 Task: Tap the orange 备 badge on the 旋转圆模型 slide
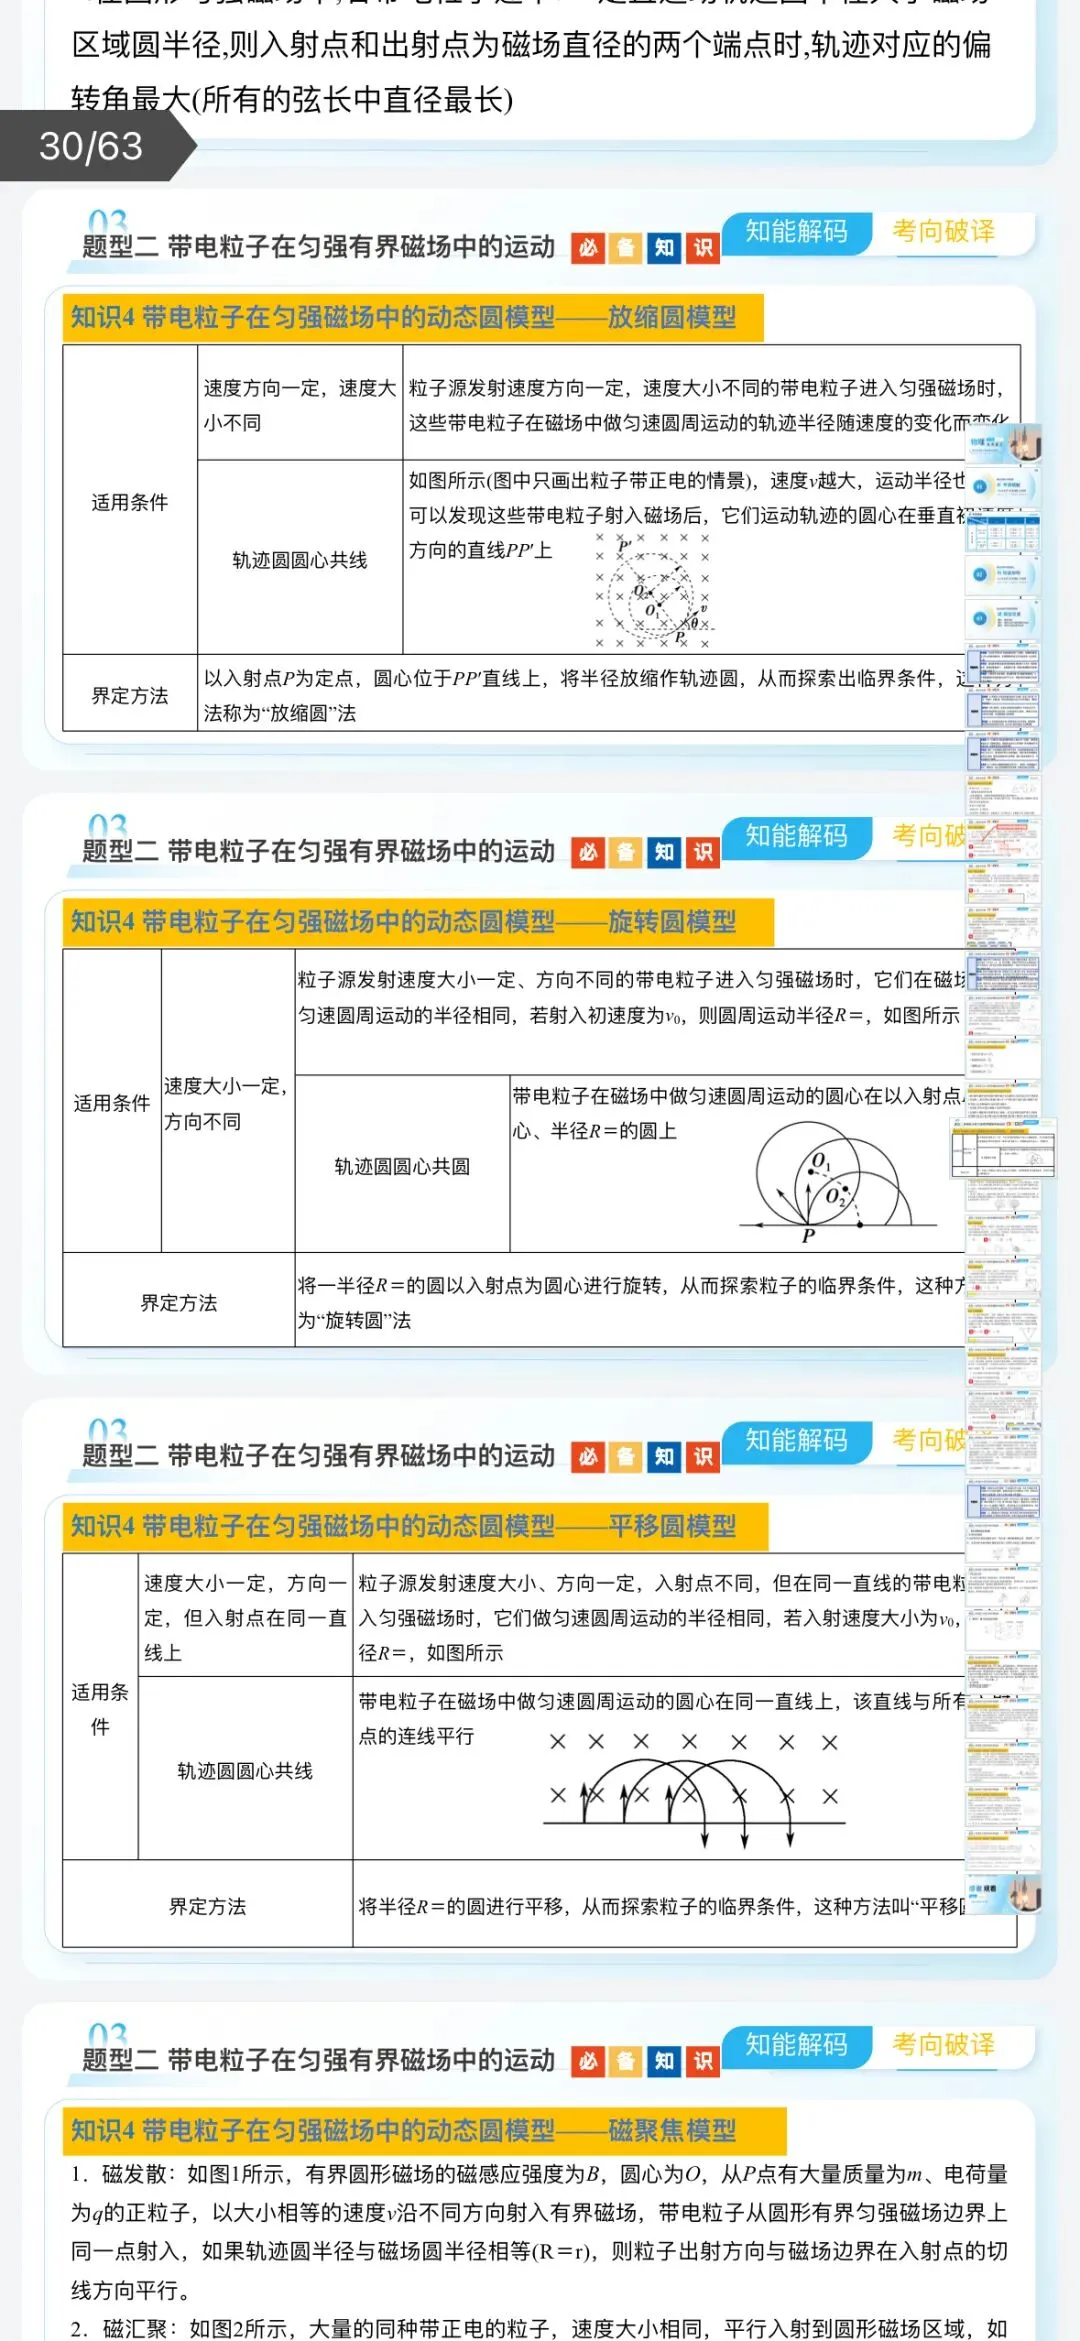click(x=626, y=852)
